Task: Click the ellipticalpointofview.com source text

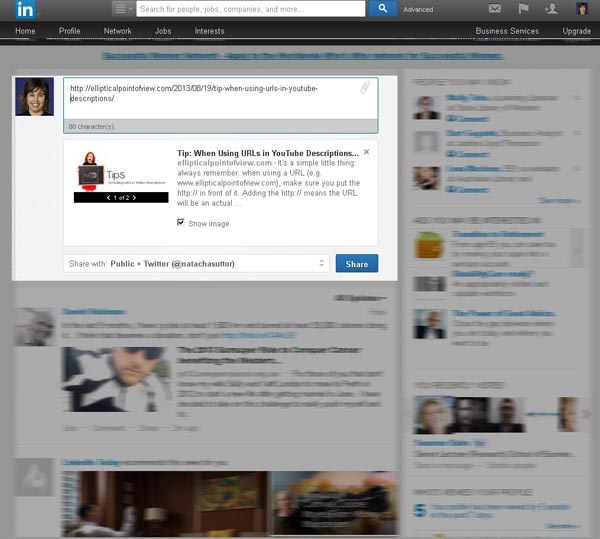Action: click(224, 163)
